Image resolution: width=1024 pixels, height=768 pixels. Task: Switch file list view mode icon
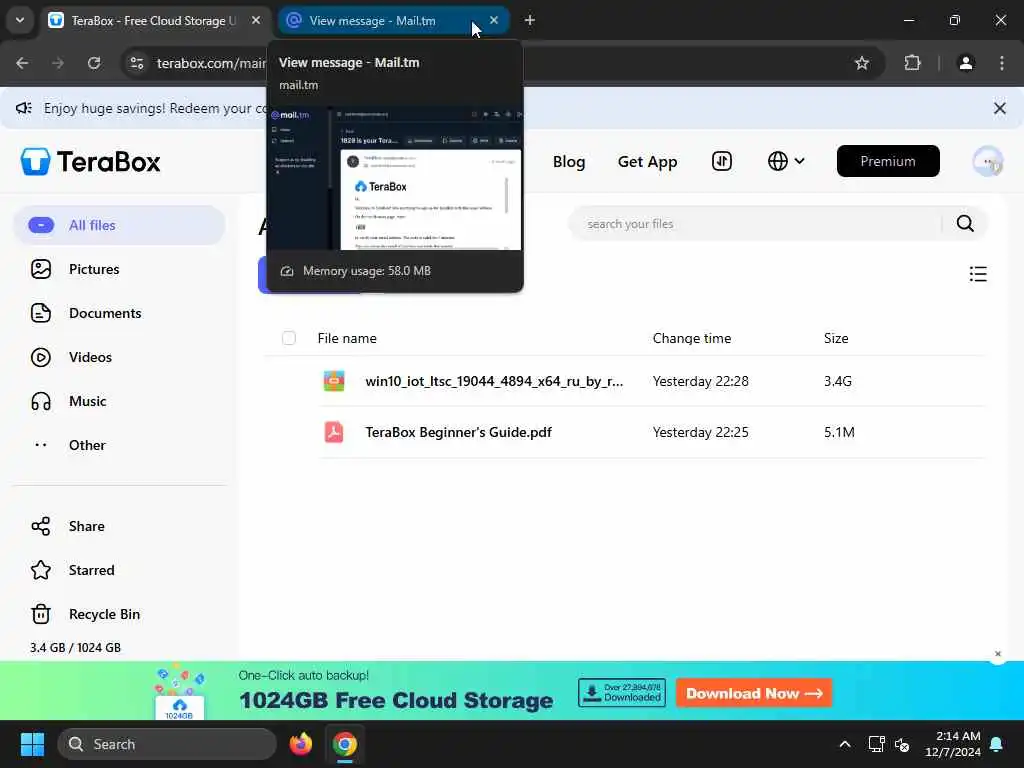click(978, 274)
